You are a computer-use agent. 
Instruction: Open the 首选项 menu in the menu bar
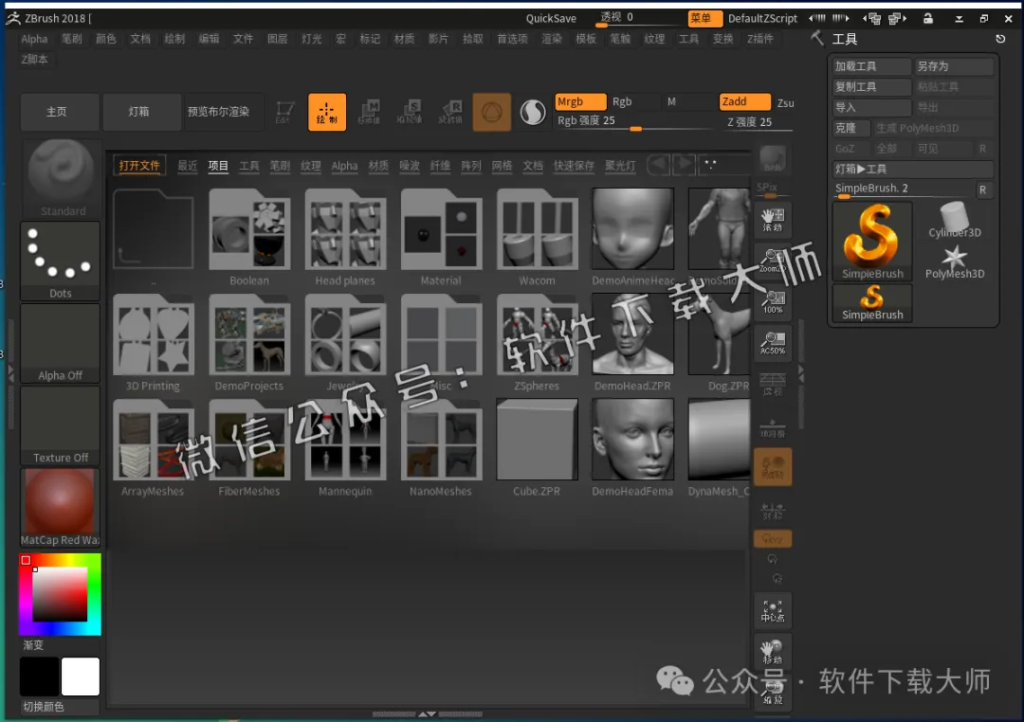pyautogui.click(x=514, y=39)
